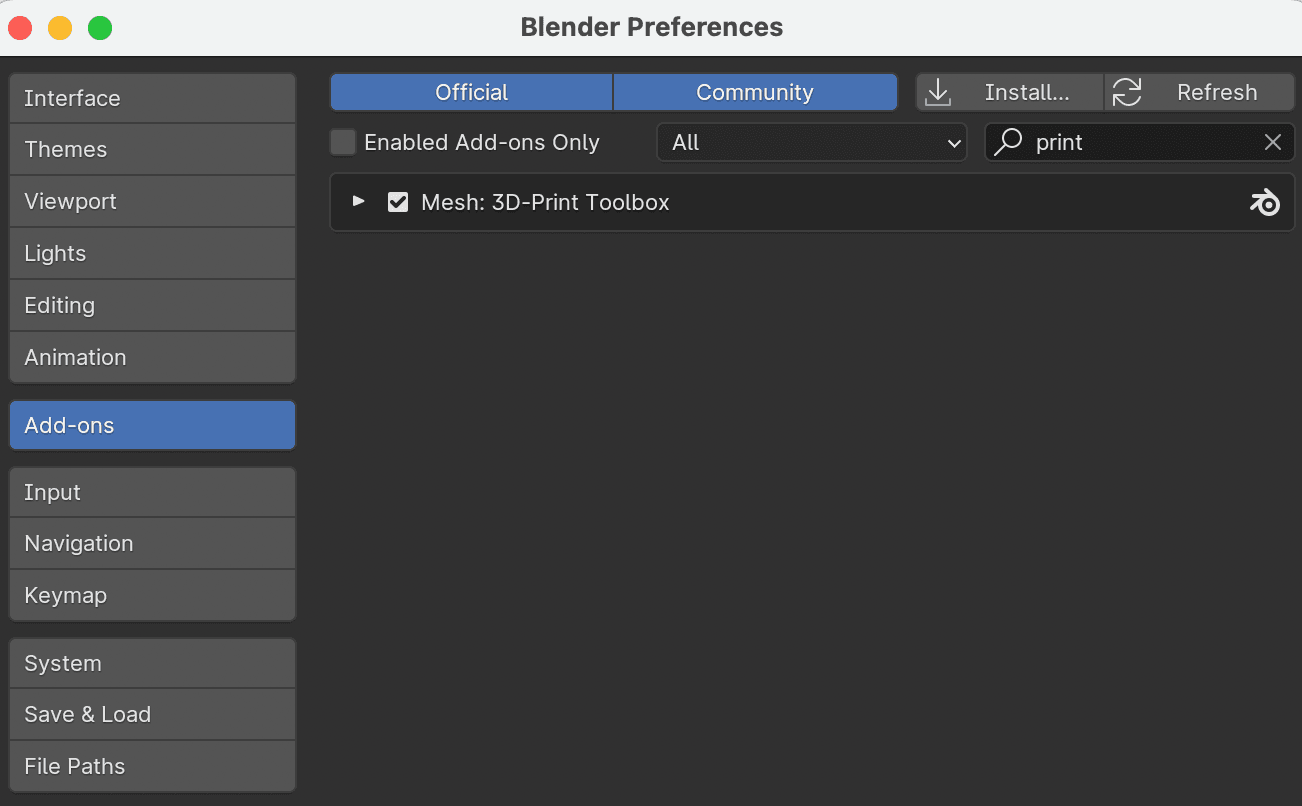
Task: Click the Install button's download icon
Action: 938,92
